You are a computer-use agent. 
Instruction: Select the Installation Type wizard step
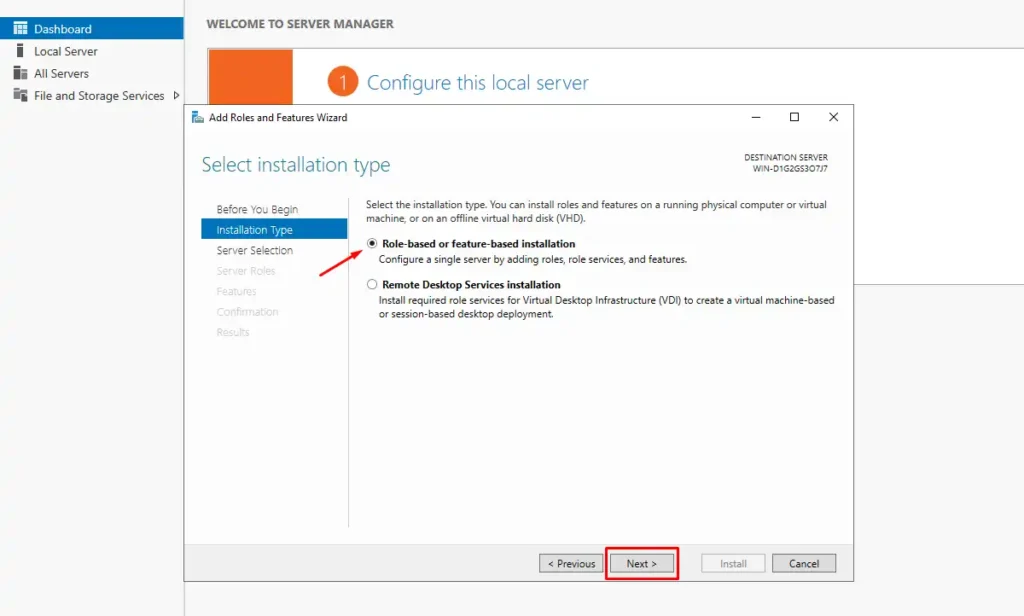click(274, 229)
